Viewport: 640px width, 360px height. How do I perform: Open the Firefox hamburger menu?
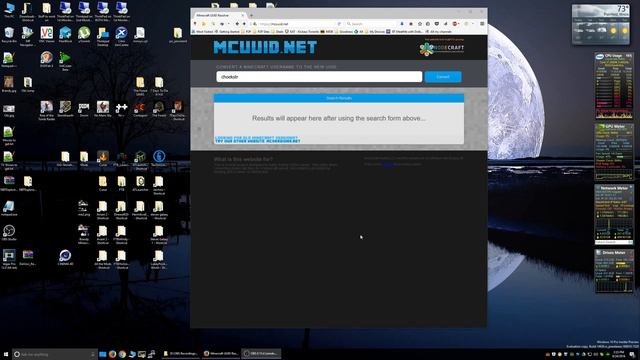[482, 24]
